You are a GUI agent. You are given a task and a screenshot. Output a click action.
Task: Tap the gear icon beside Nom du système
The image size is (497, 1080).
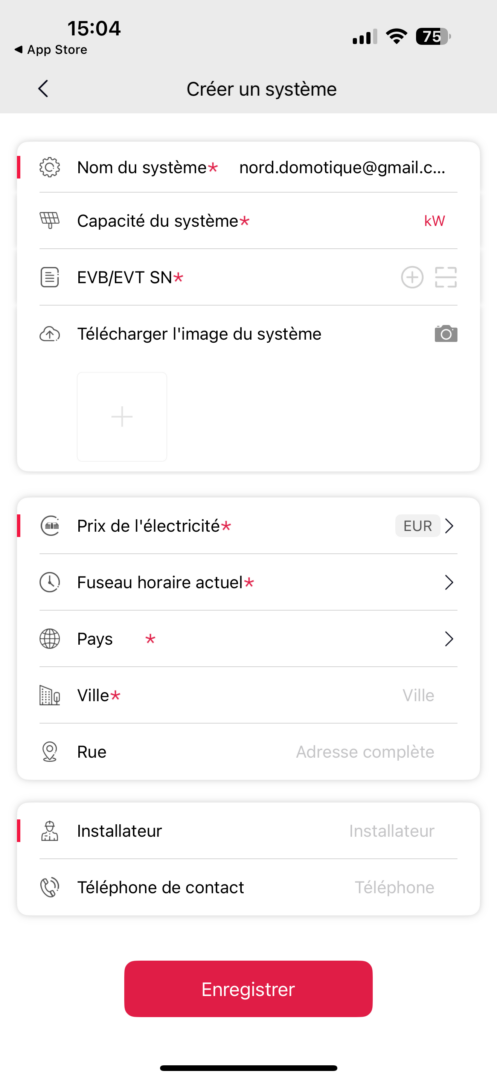(50, 167)
